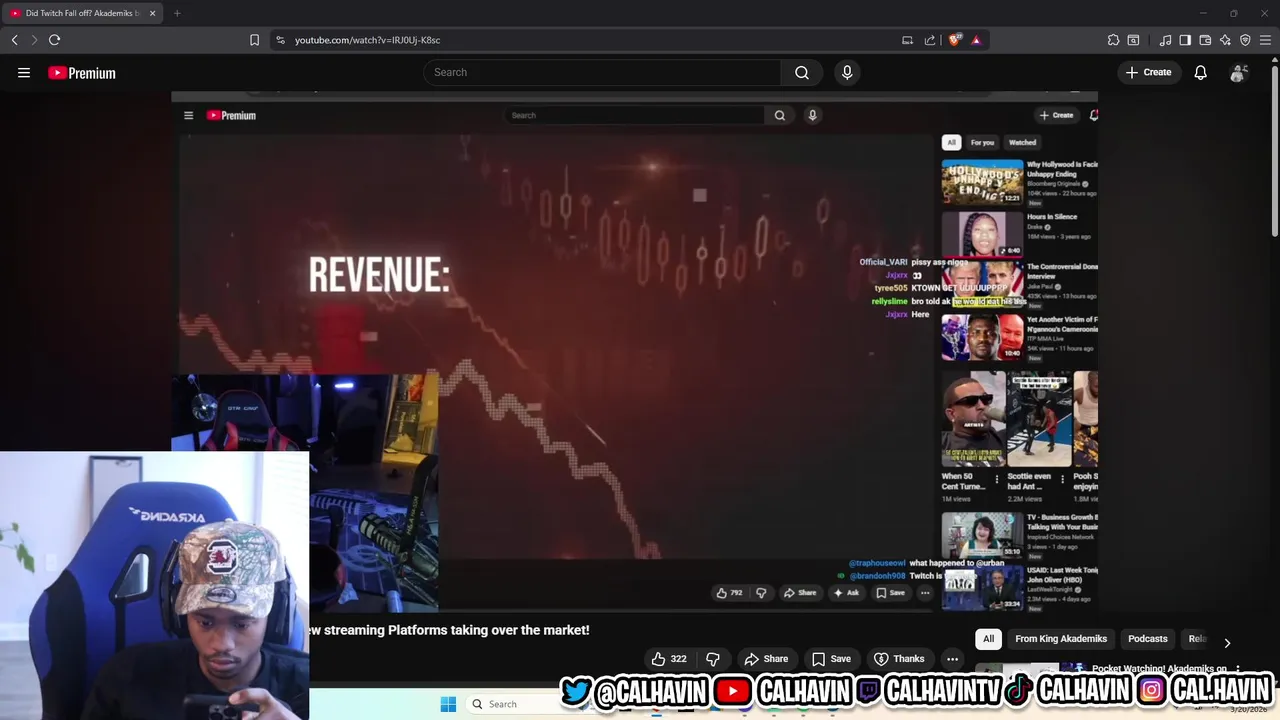Image resolution: width=1280 pixels, height=720 pixels.
Task: Open the YouTube notifications bell
Action: click(1200, 72)
